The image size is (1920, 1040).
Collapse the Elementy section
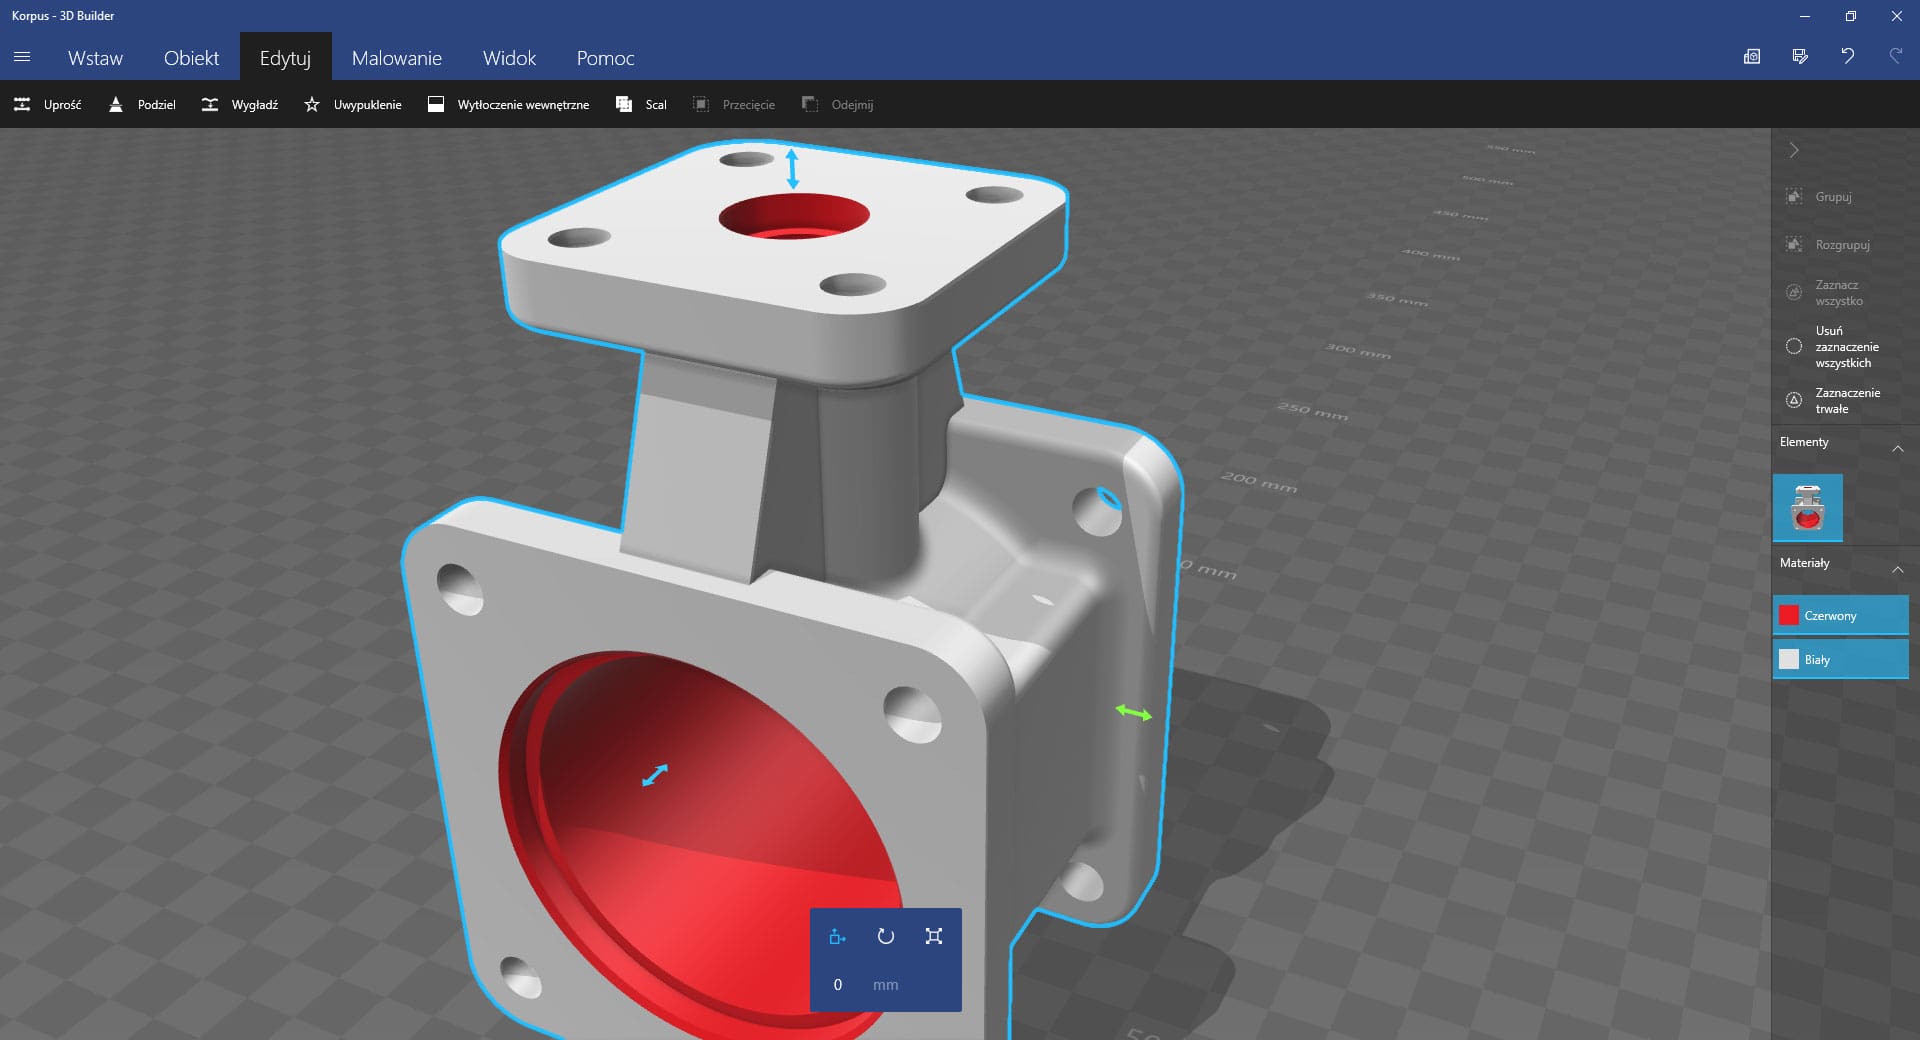(x=1897, y=448)
